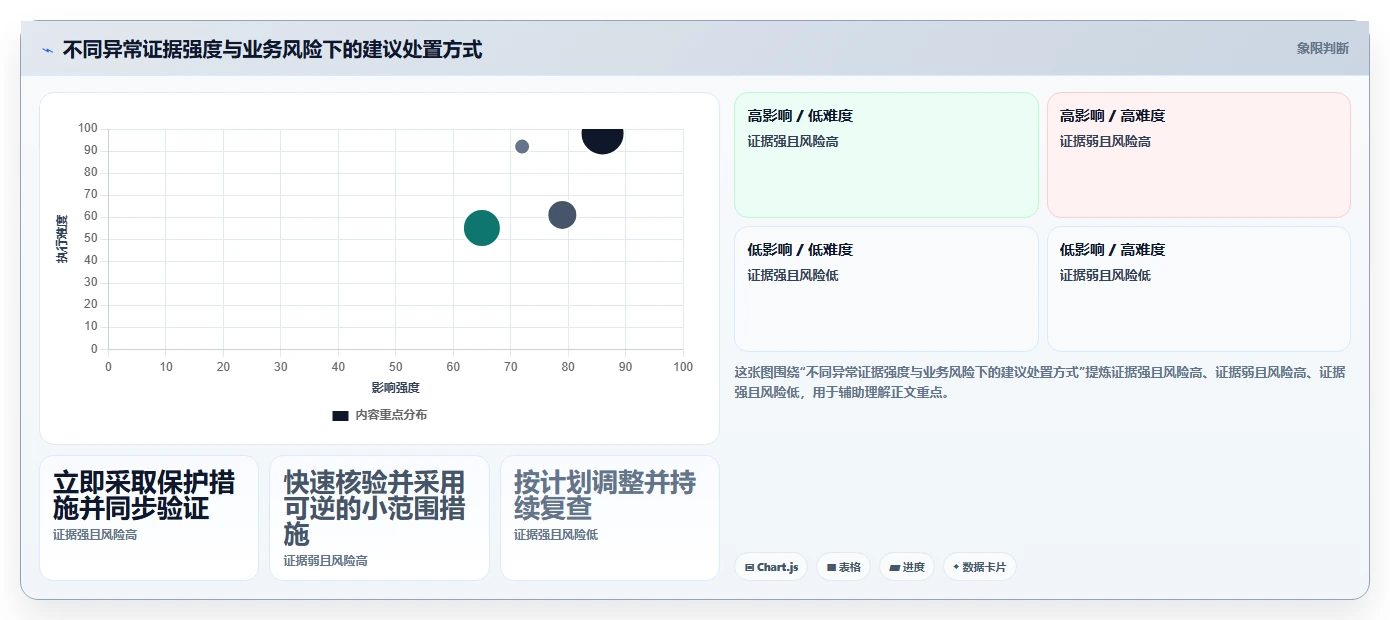
Task: Click 证据强且风险低 under the third action card
Action: pyautogui.click(x=556, y=535)
